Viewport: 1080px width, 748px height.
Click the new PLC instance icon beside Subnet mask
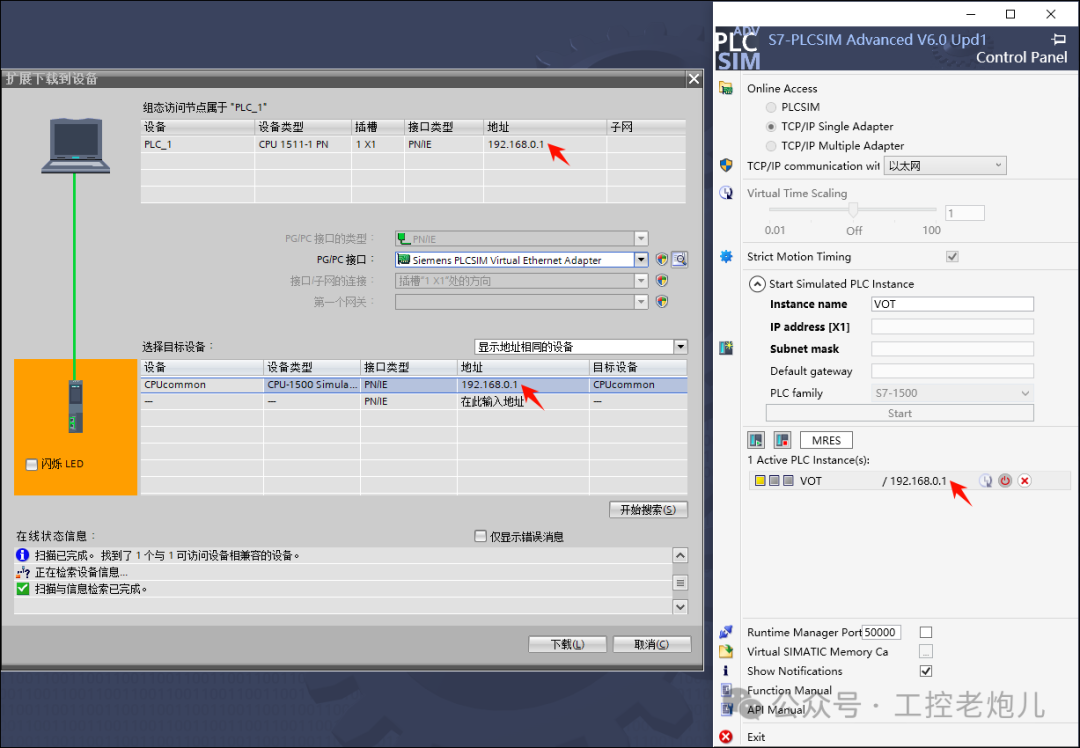pos(726,348)
